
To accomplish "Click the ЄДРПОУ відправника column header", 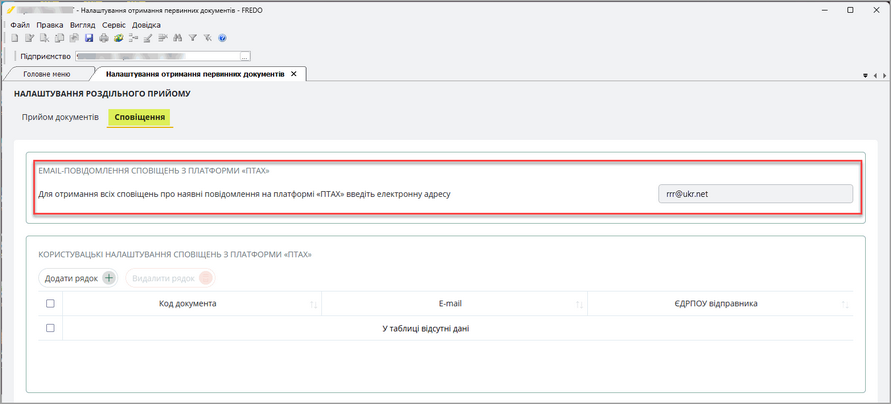I will (721, 303).
